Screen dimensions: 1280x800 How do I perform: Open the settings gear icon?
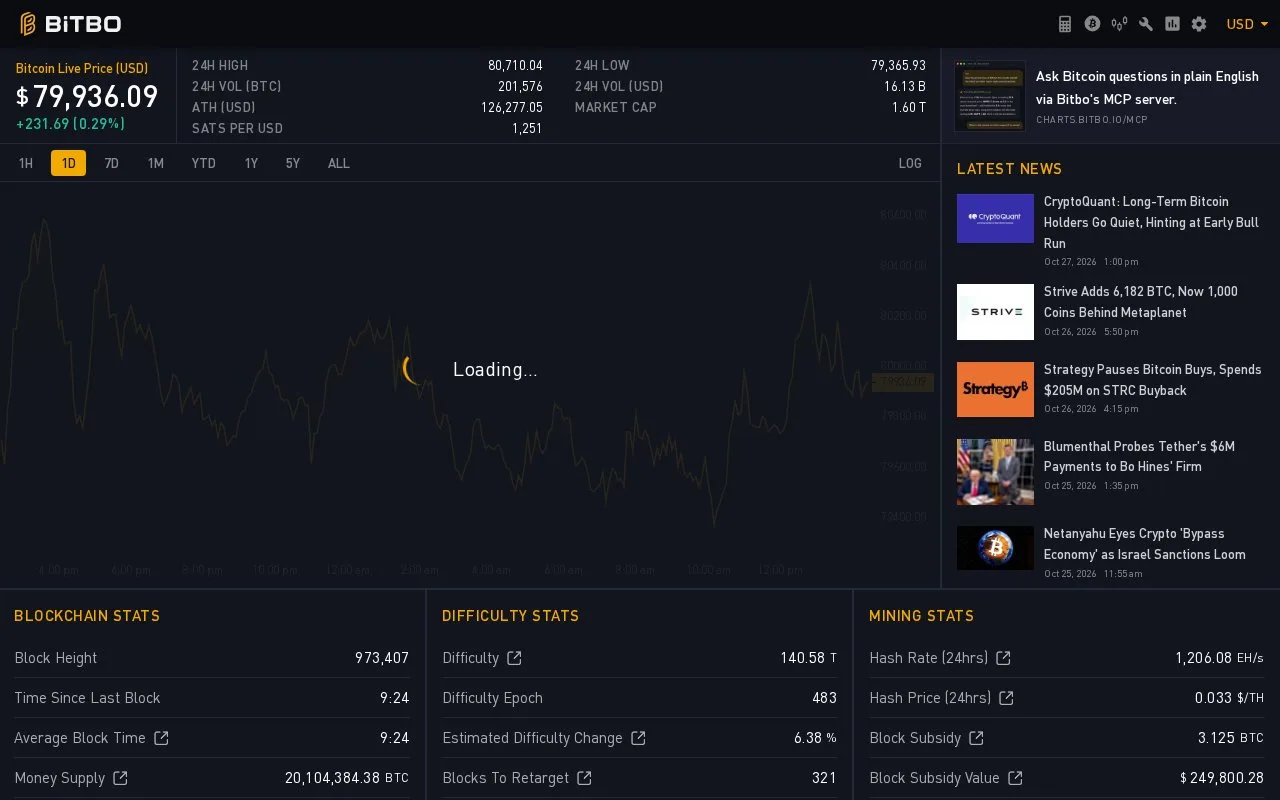coord(1199,24)
